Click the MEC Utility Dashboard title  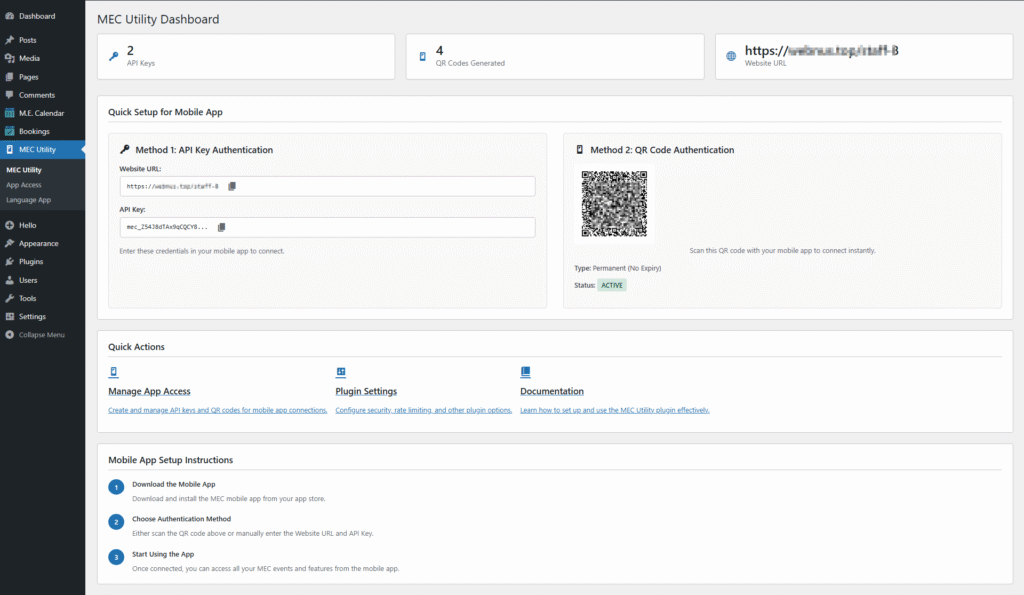coord(158,19)
